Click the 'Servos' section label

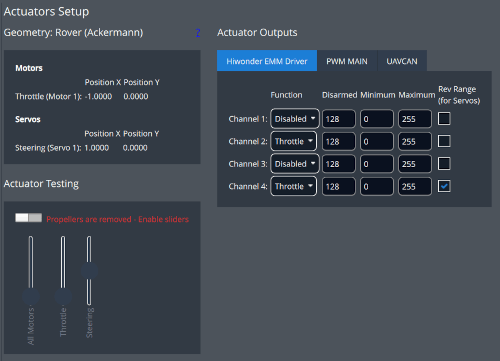(28, 119)
